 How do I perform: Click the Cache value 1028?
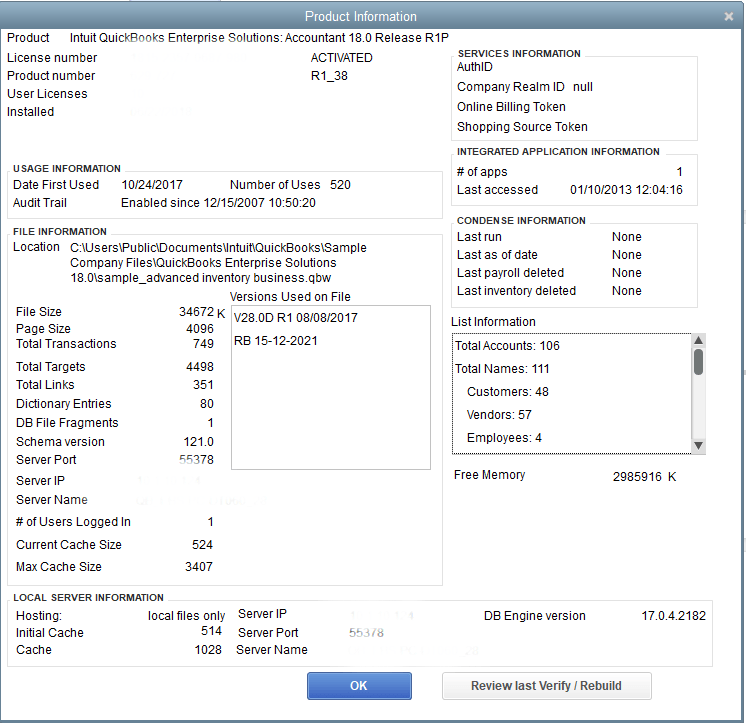click(x=208, y=650)
